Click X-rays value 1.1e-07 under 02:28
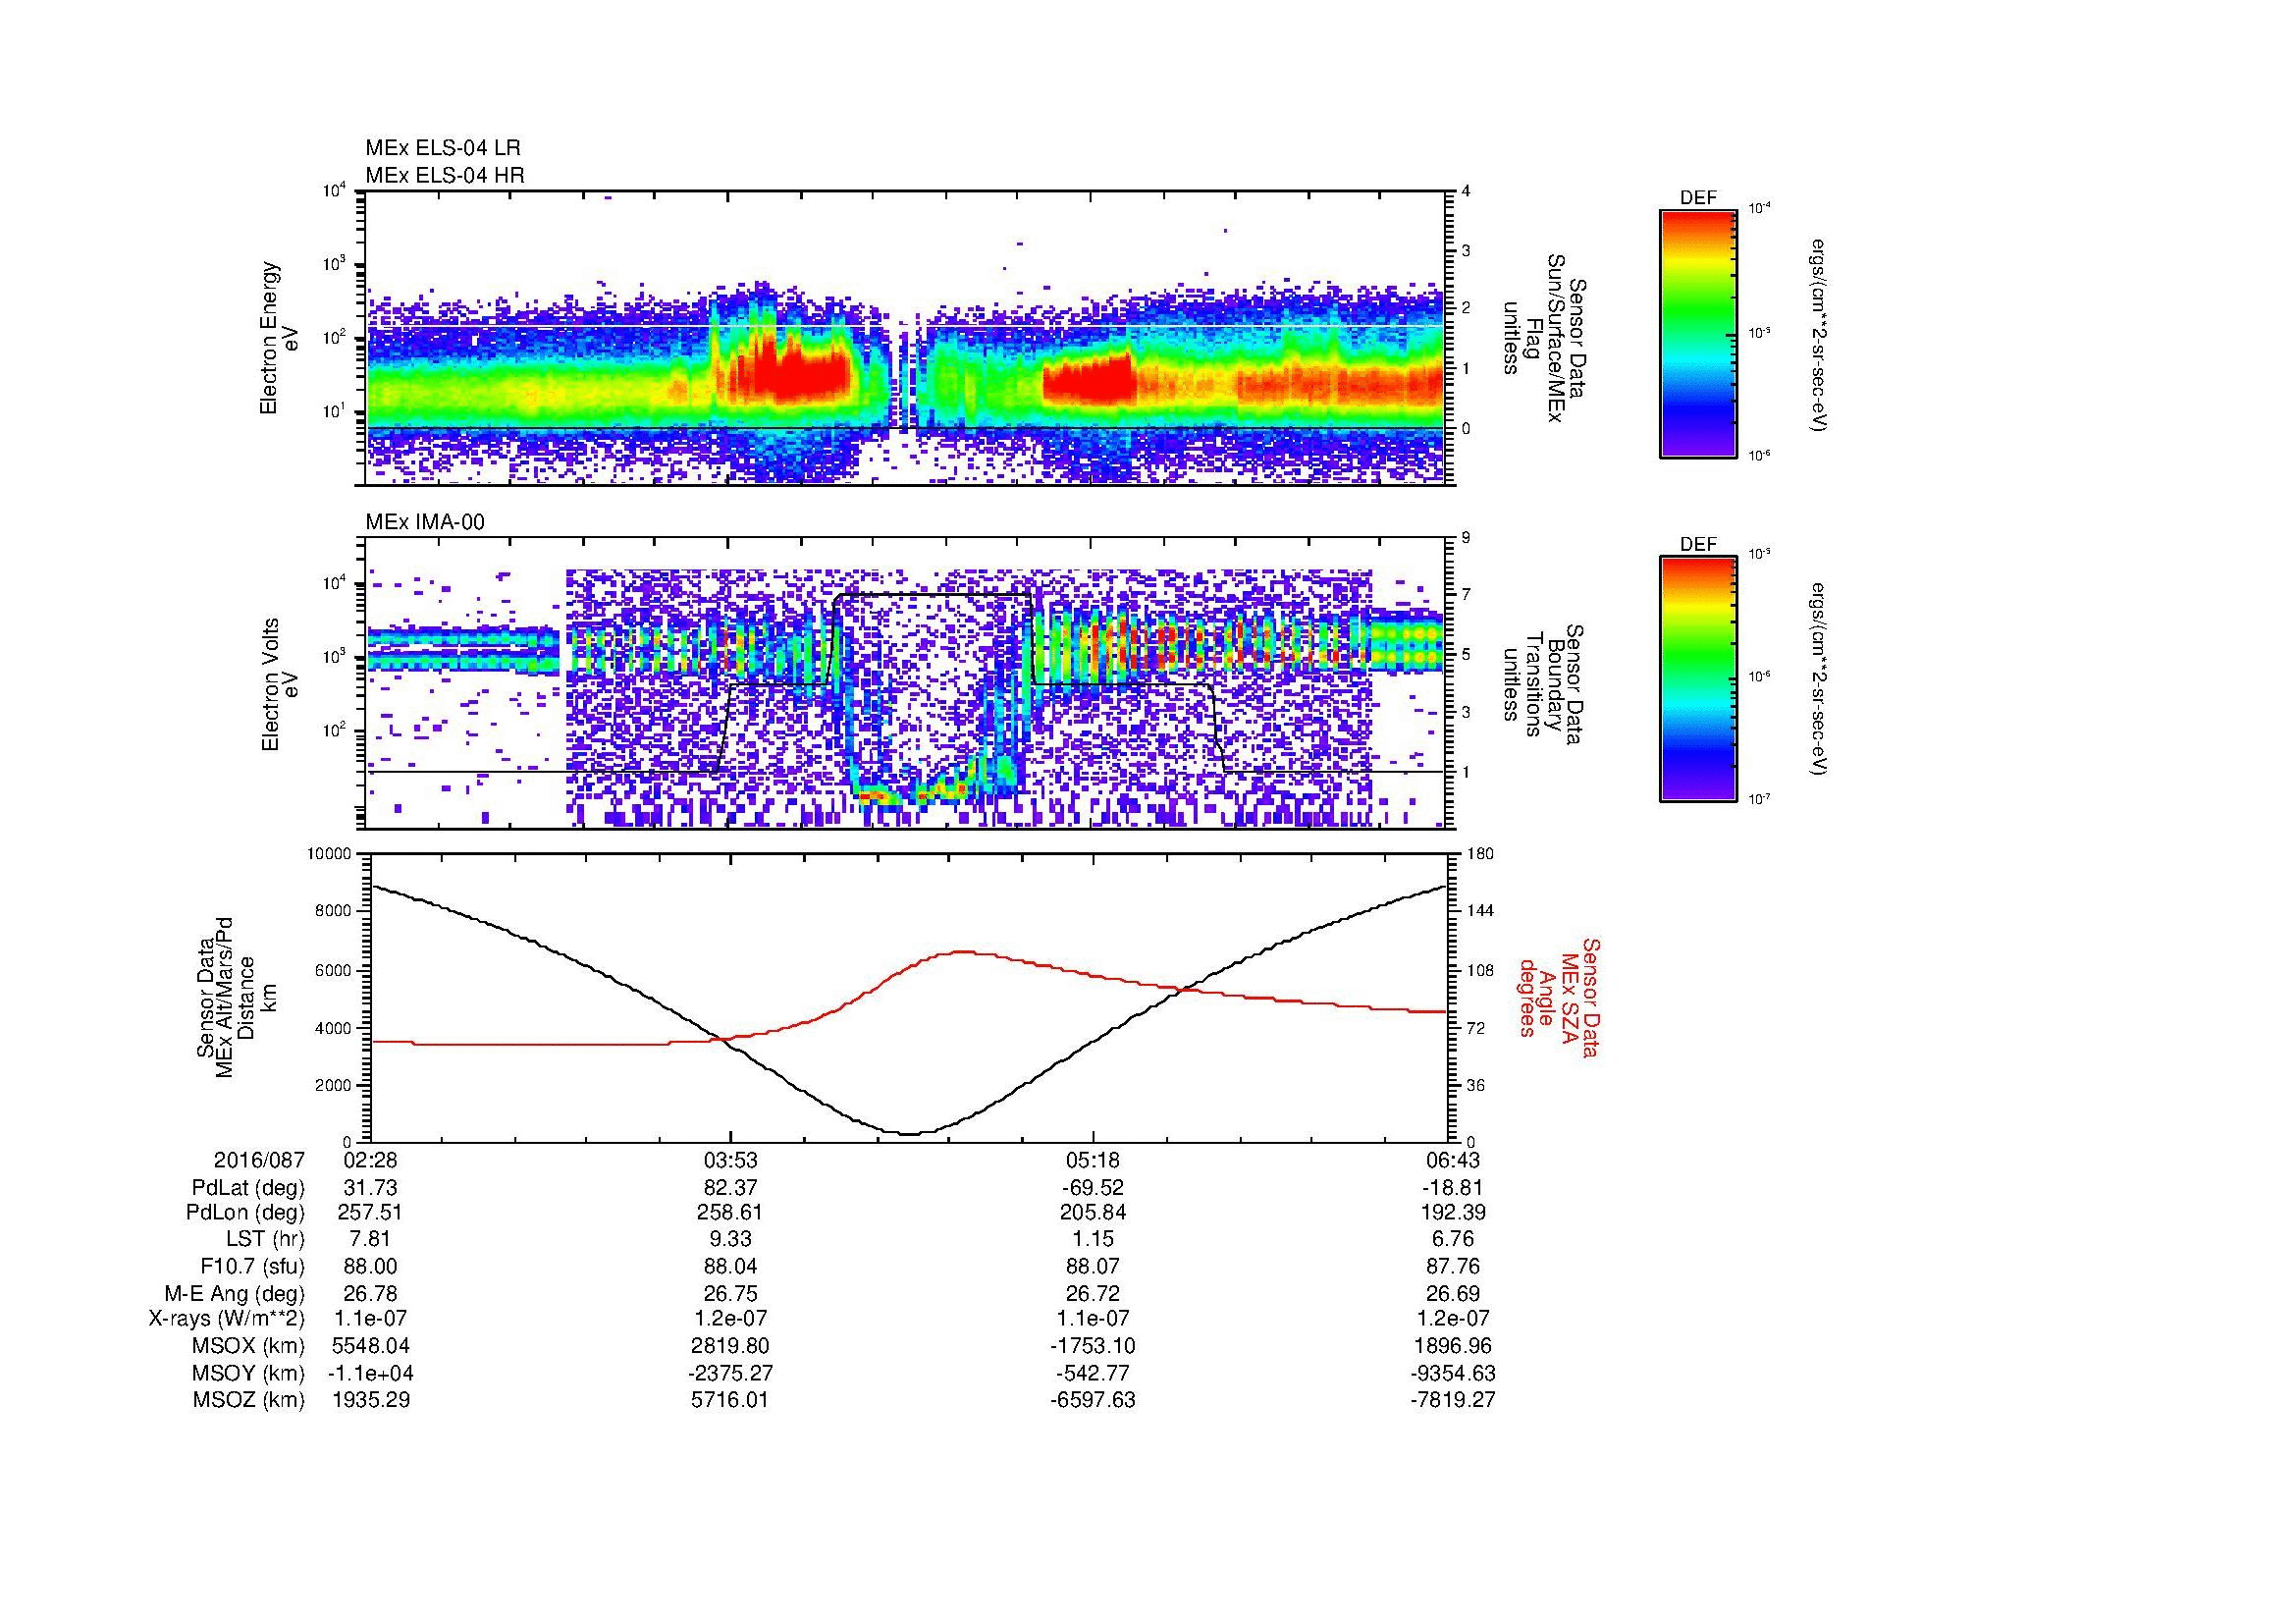The height and width of the screenshot is (1623, 2296). pyautogui.click(x=370, y=1319)
